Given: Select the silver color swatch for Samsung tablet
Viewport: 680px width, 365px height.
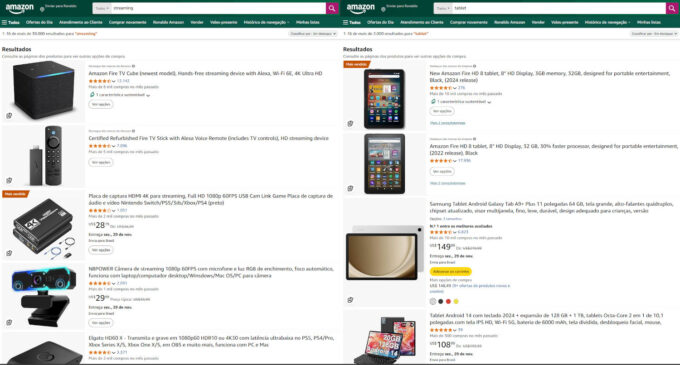Looking at the screenshot, I should (x=433, y=301).
